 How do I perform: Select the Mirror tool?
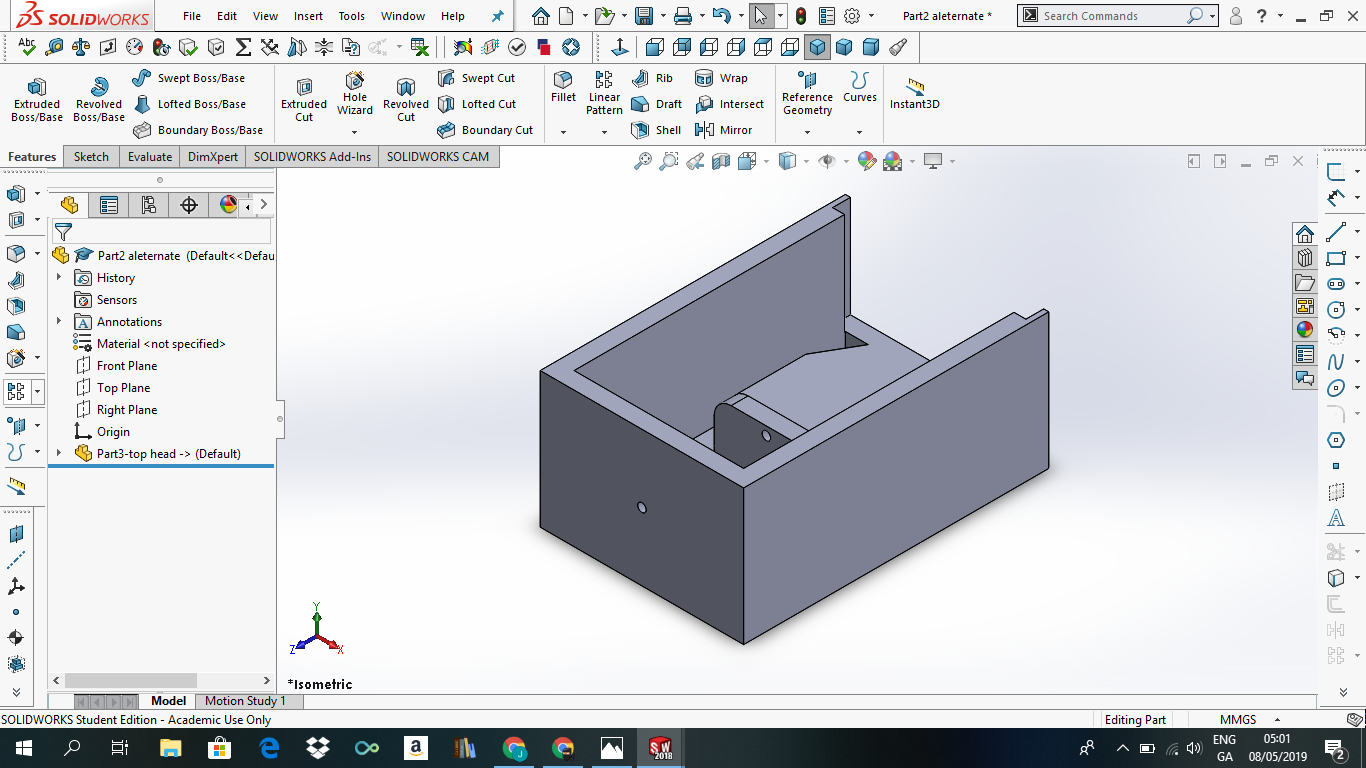pyautogui.click(x=723, y=130)
